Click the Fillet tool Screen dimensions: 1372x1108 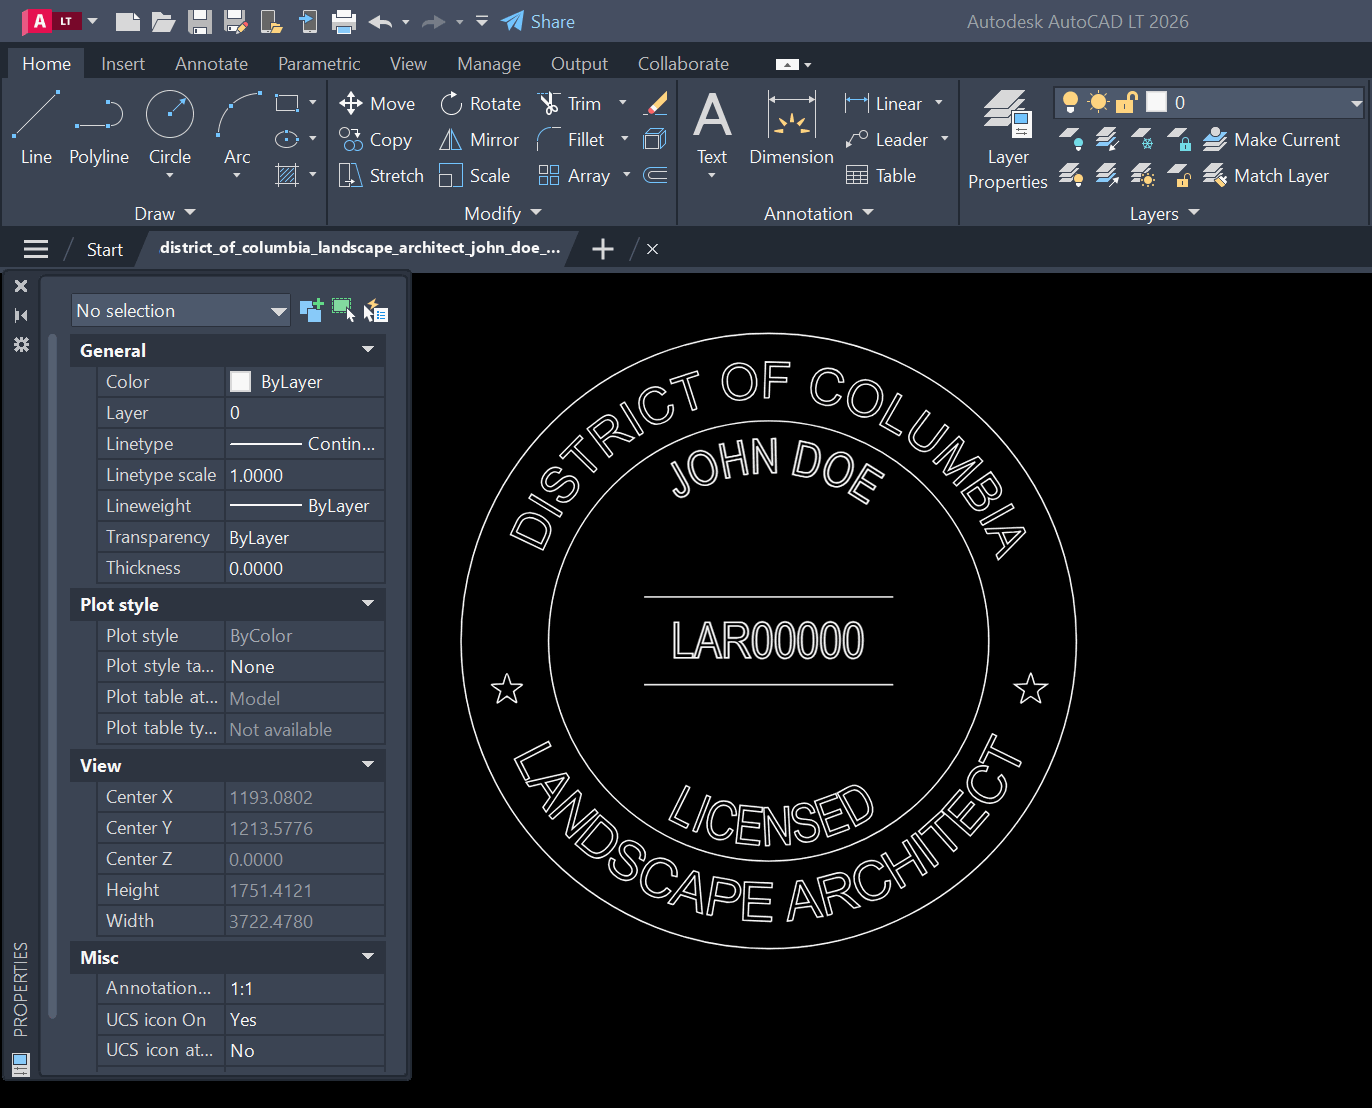coord(572,139)
